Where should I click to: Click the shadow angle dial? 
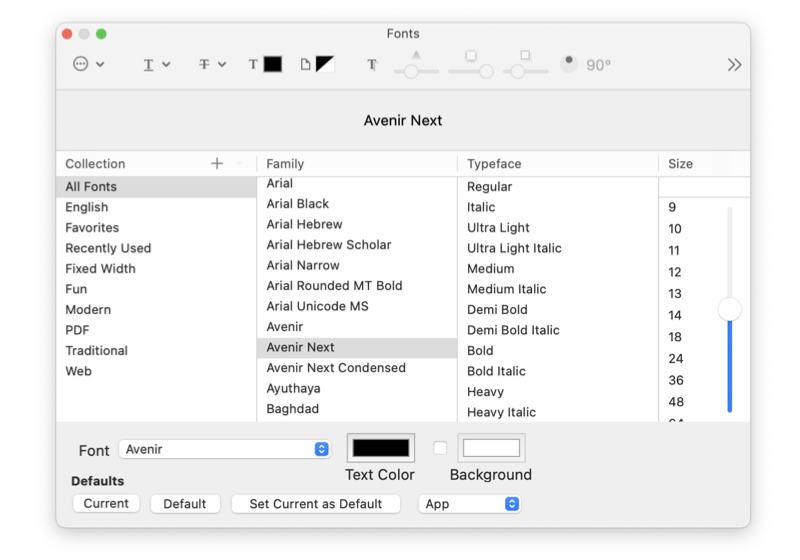[x=568, y=64]
